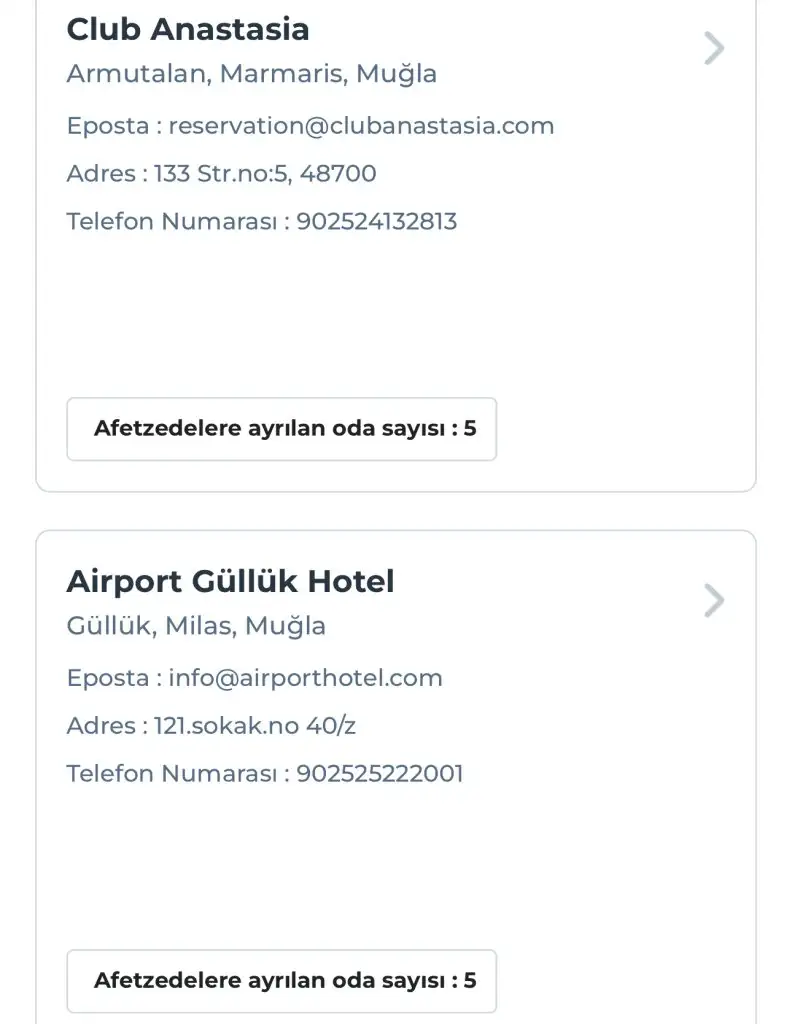The image size is (792, 1024).
Task: Click the 133 Str.no:5, 48700 address
Action: 265,174
